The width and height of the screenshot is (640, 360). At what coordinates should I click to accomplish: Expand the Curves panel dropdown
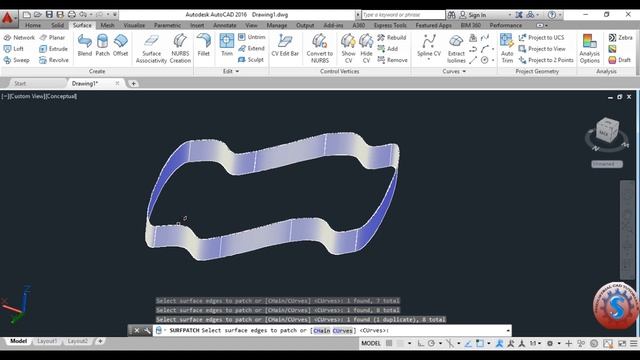454,71
